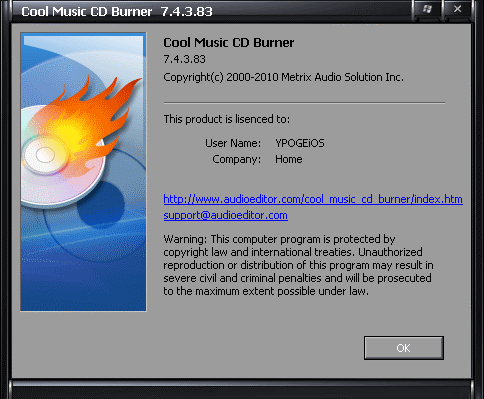Click the title bar text Cool Music CD Burner
The image size is (484, 399).
tap(86, 12)
